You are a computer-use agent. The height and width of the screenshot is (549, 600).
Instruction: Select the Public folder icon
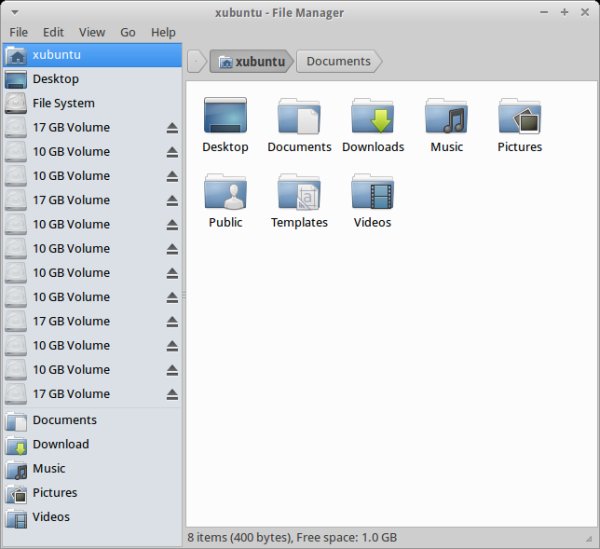tap(225, 191)
